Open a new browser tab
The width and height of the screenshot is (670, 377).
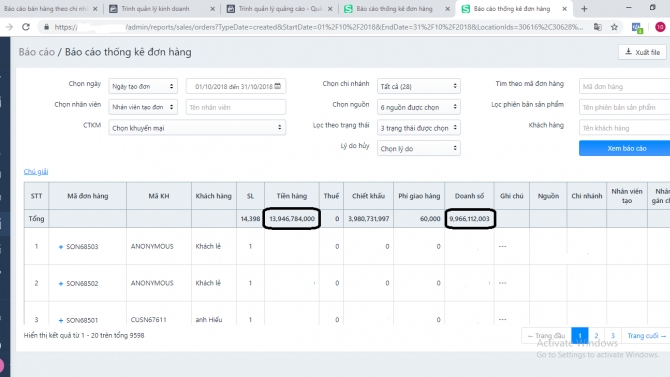coord(584,9)
